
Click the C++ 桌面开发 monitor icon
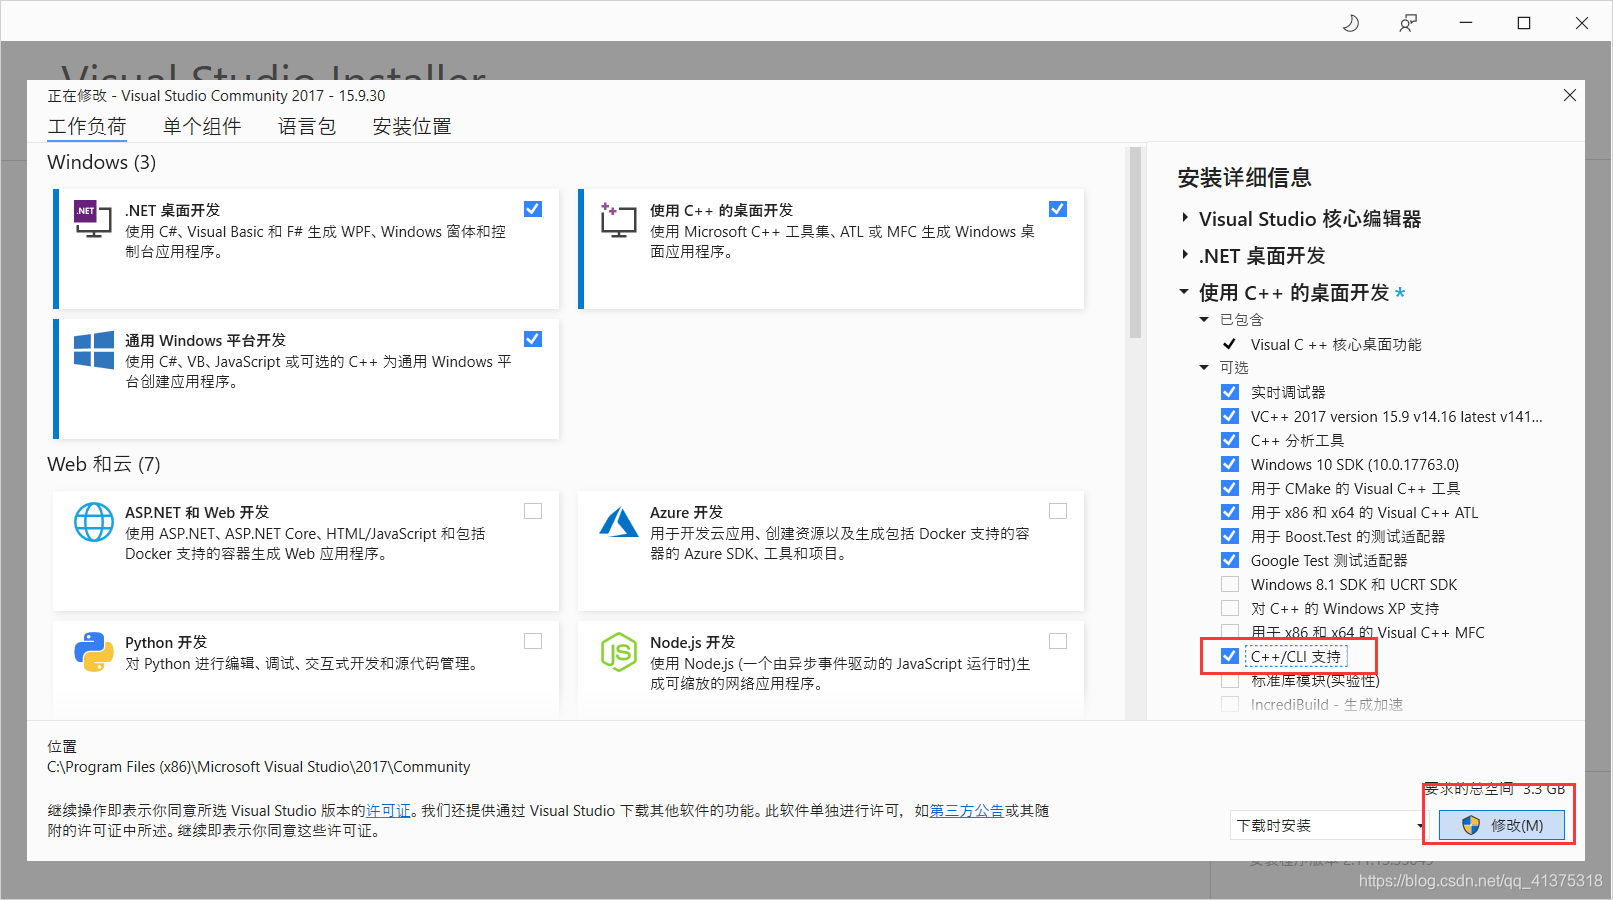pos(619,221)
